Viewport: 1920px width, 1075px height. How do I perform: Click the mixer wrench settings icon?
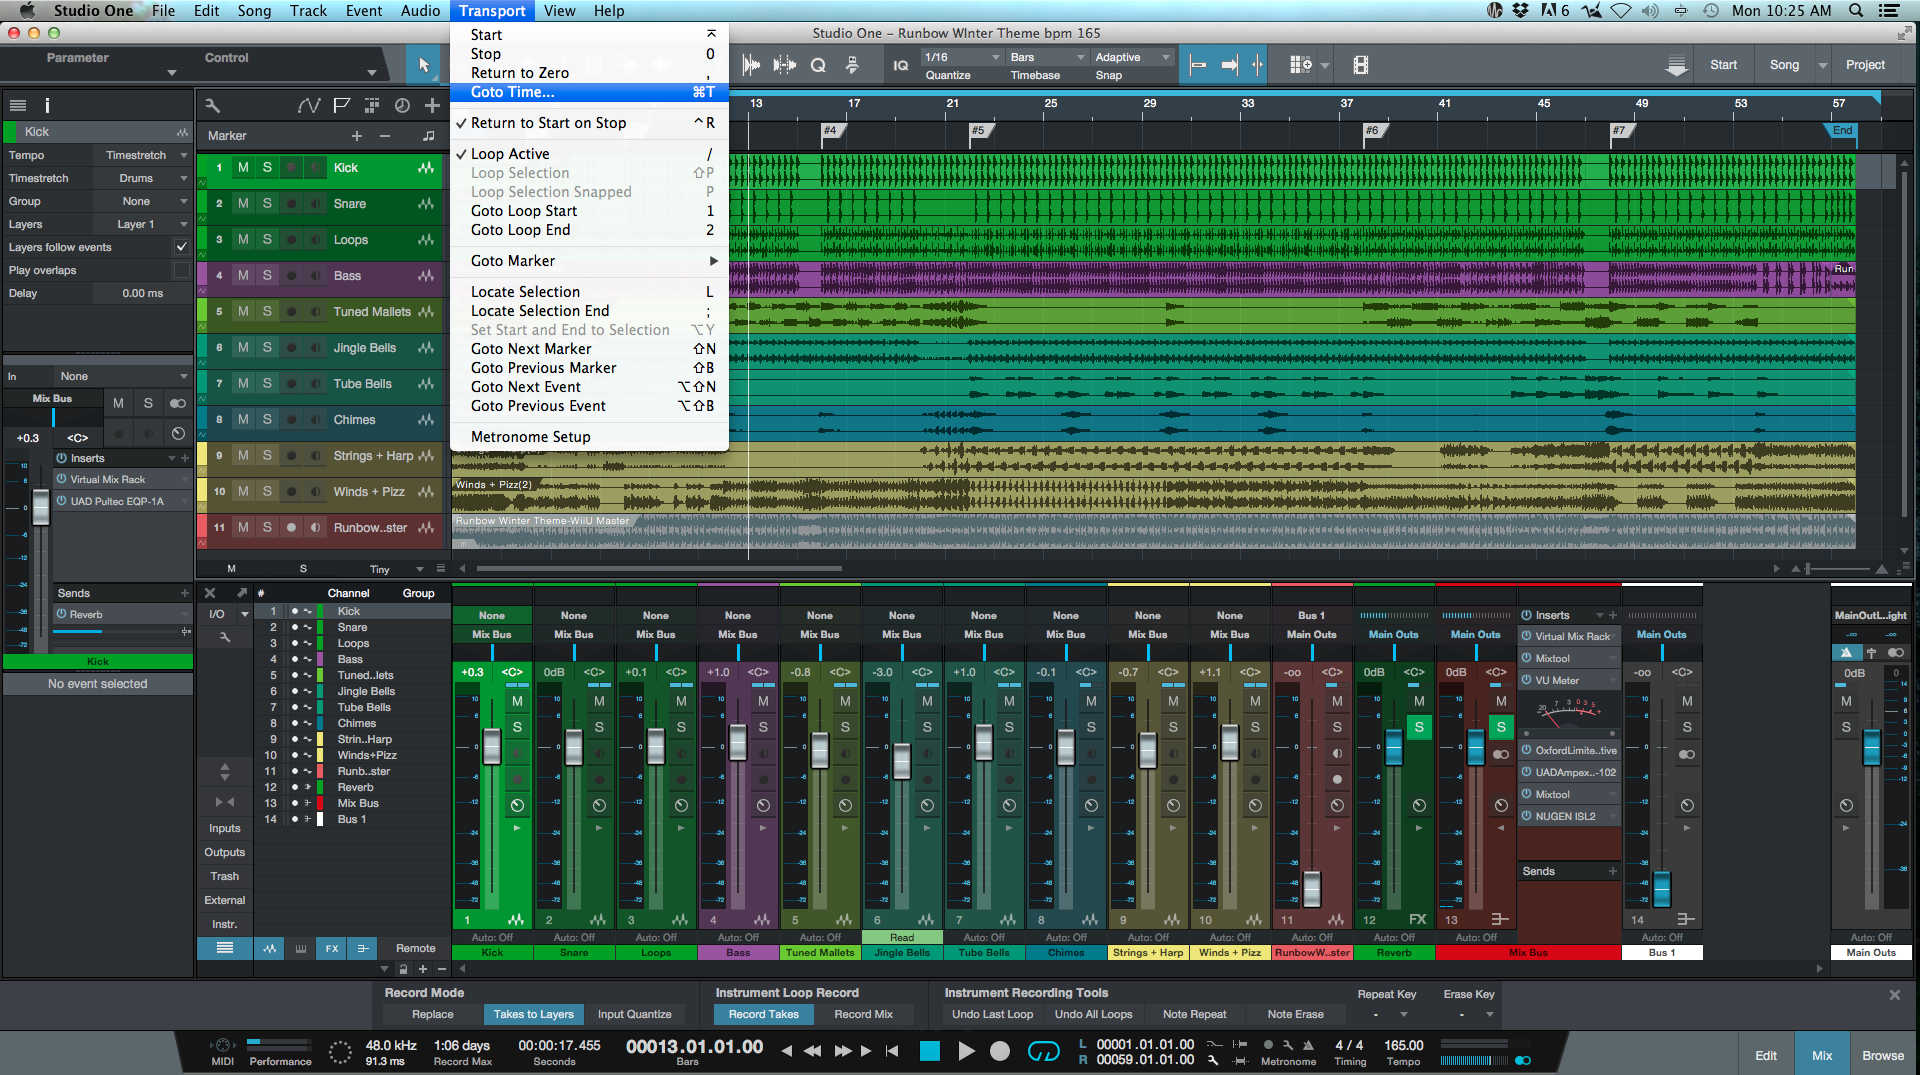click(x=225, y=637)
